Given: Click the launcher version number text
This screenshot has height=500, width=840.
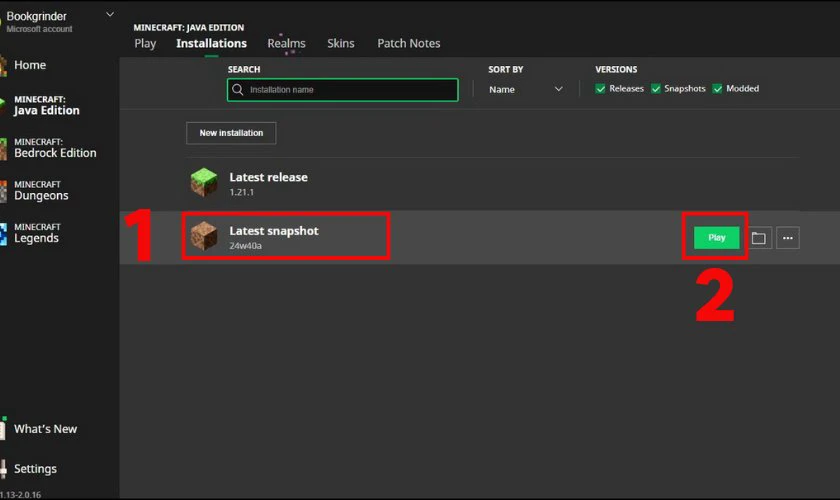Looking at the screenshot, I should point(20,495).
